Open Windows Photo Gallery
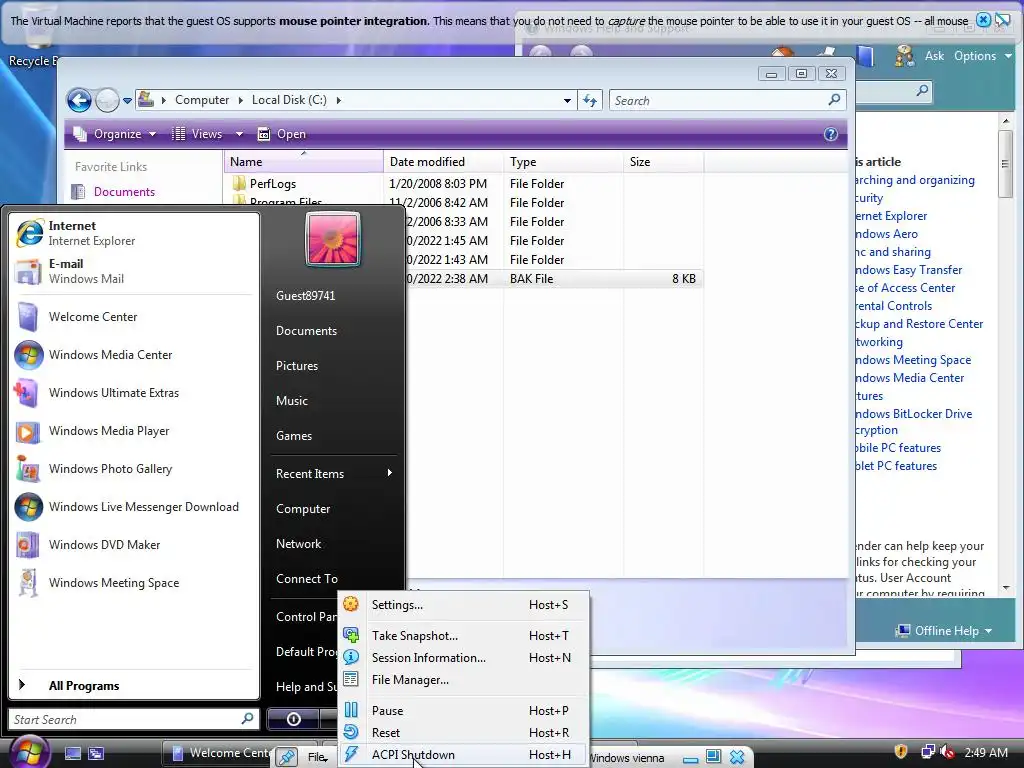Viewport: 1024px width, 768px height. 134,469
